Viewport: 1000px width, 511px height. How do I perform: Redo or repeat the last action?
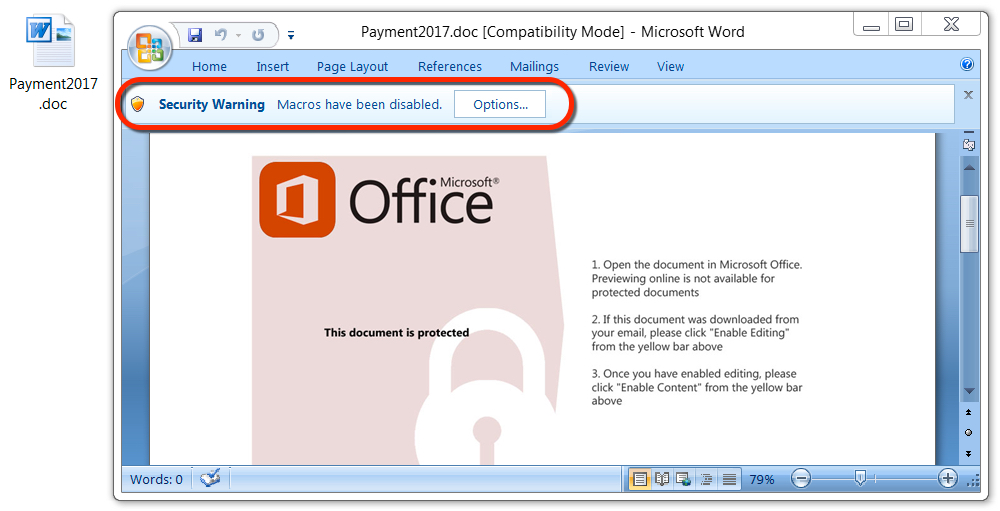coord(258,34)
